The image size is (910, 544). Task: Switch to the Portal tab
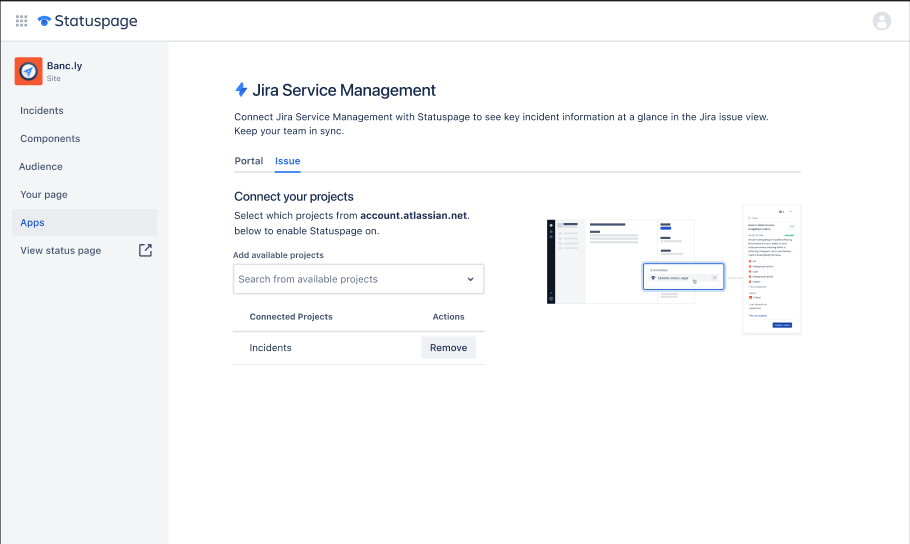(x=248, y=161)
